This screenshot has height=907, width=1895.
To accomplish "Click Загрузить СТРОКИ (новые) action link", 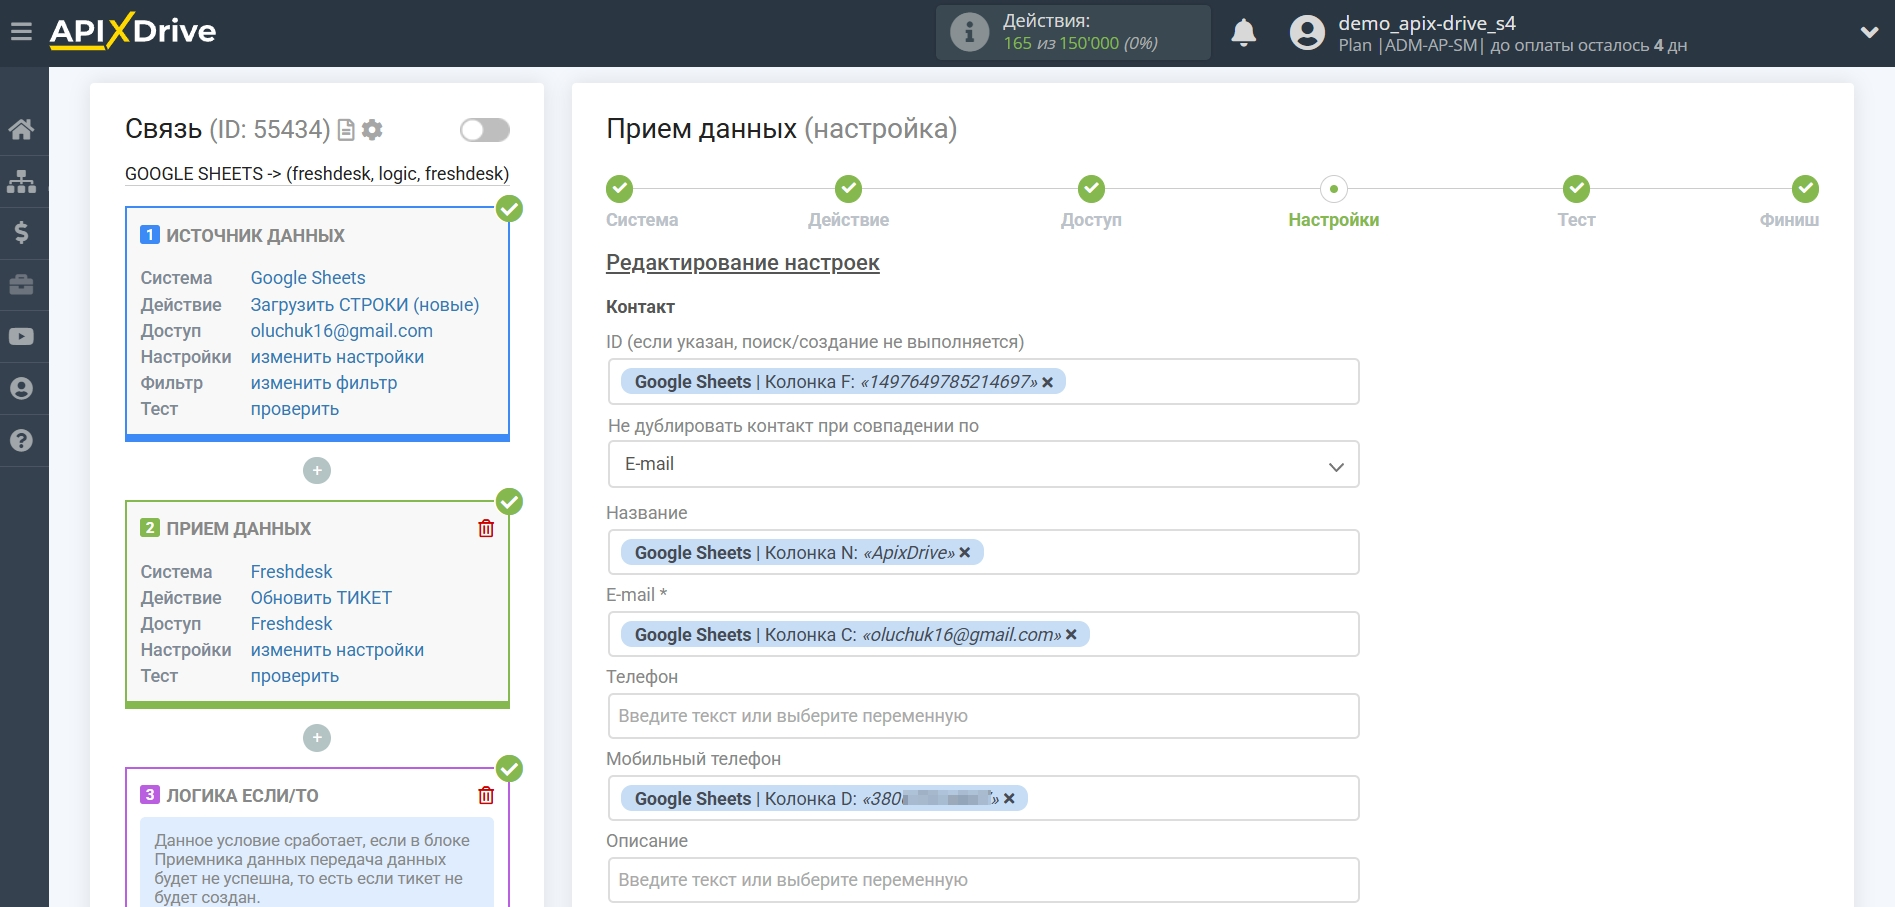I will (365, 305).
